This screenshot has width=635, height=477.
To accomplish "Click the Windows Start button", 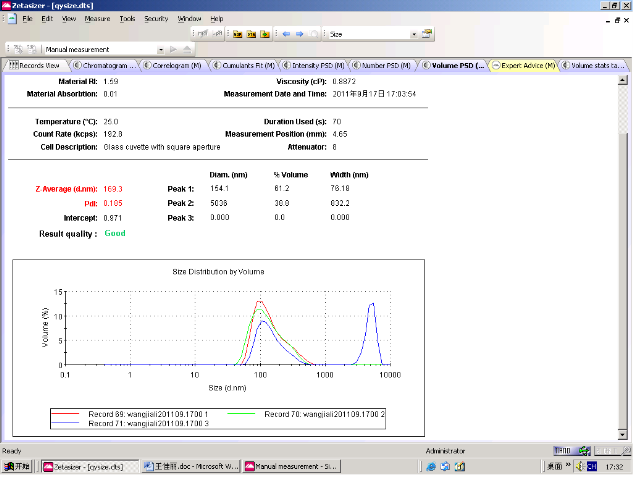I will 20,467.
